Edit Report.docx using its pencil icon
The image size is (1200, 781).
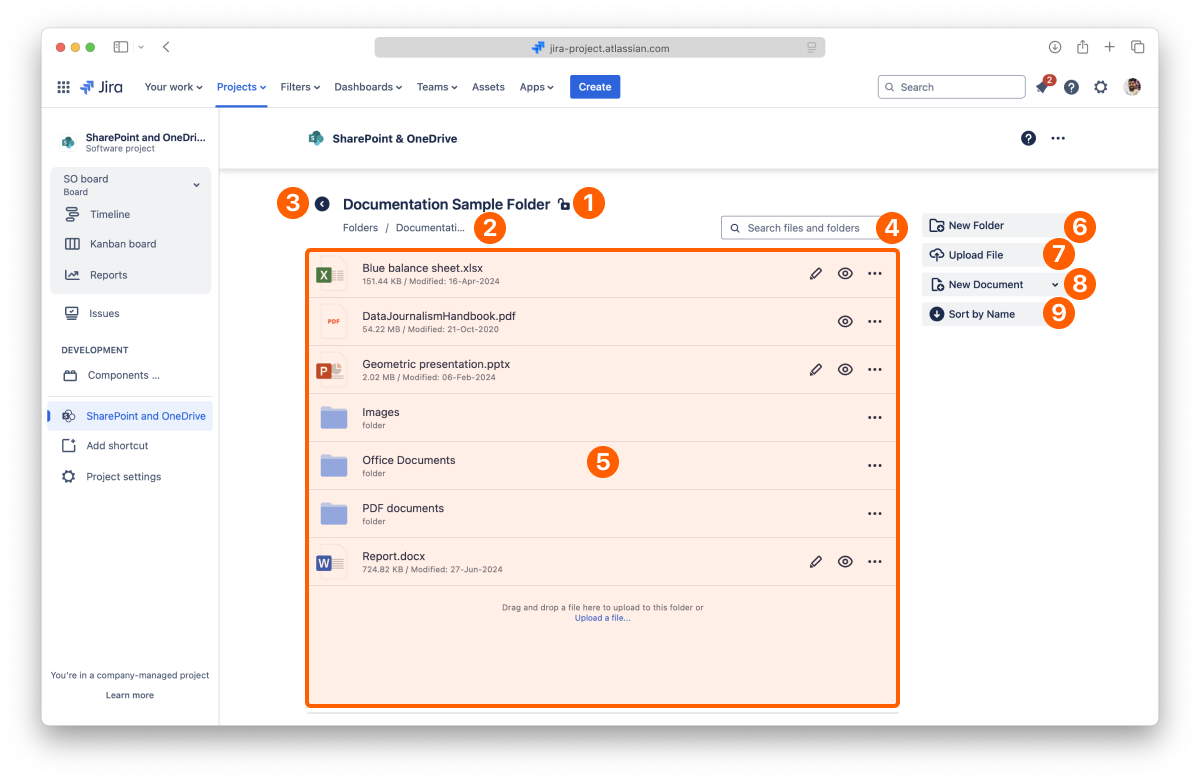point(815,562)
